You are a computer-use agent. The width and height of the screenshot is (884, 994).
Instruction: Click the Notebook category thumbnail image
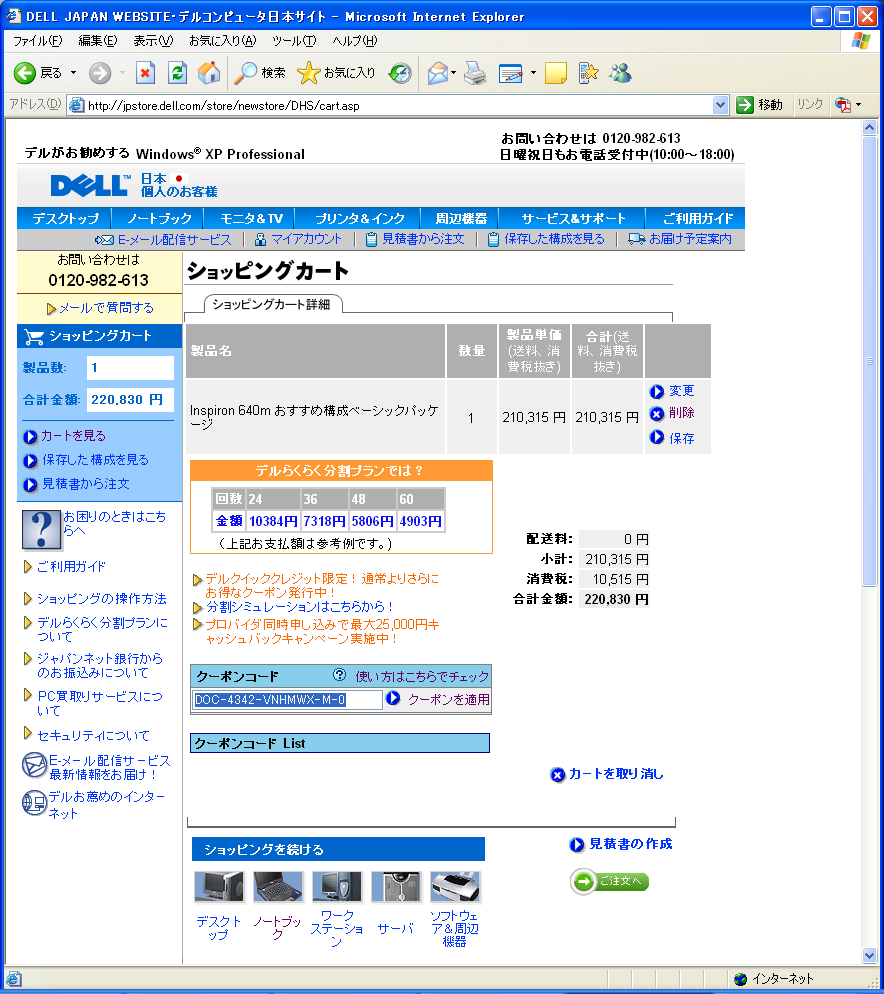(278, 887)
